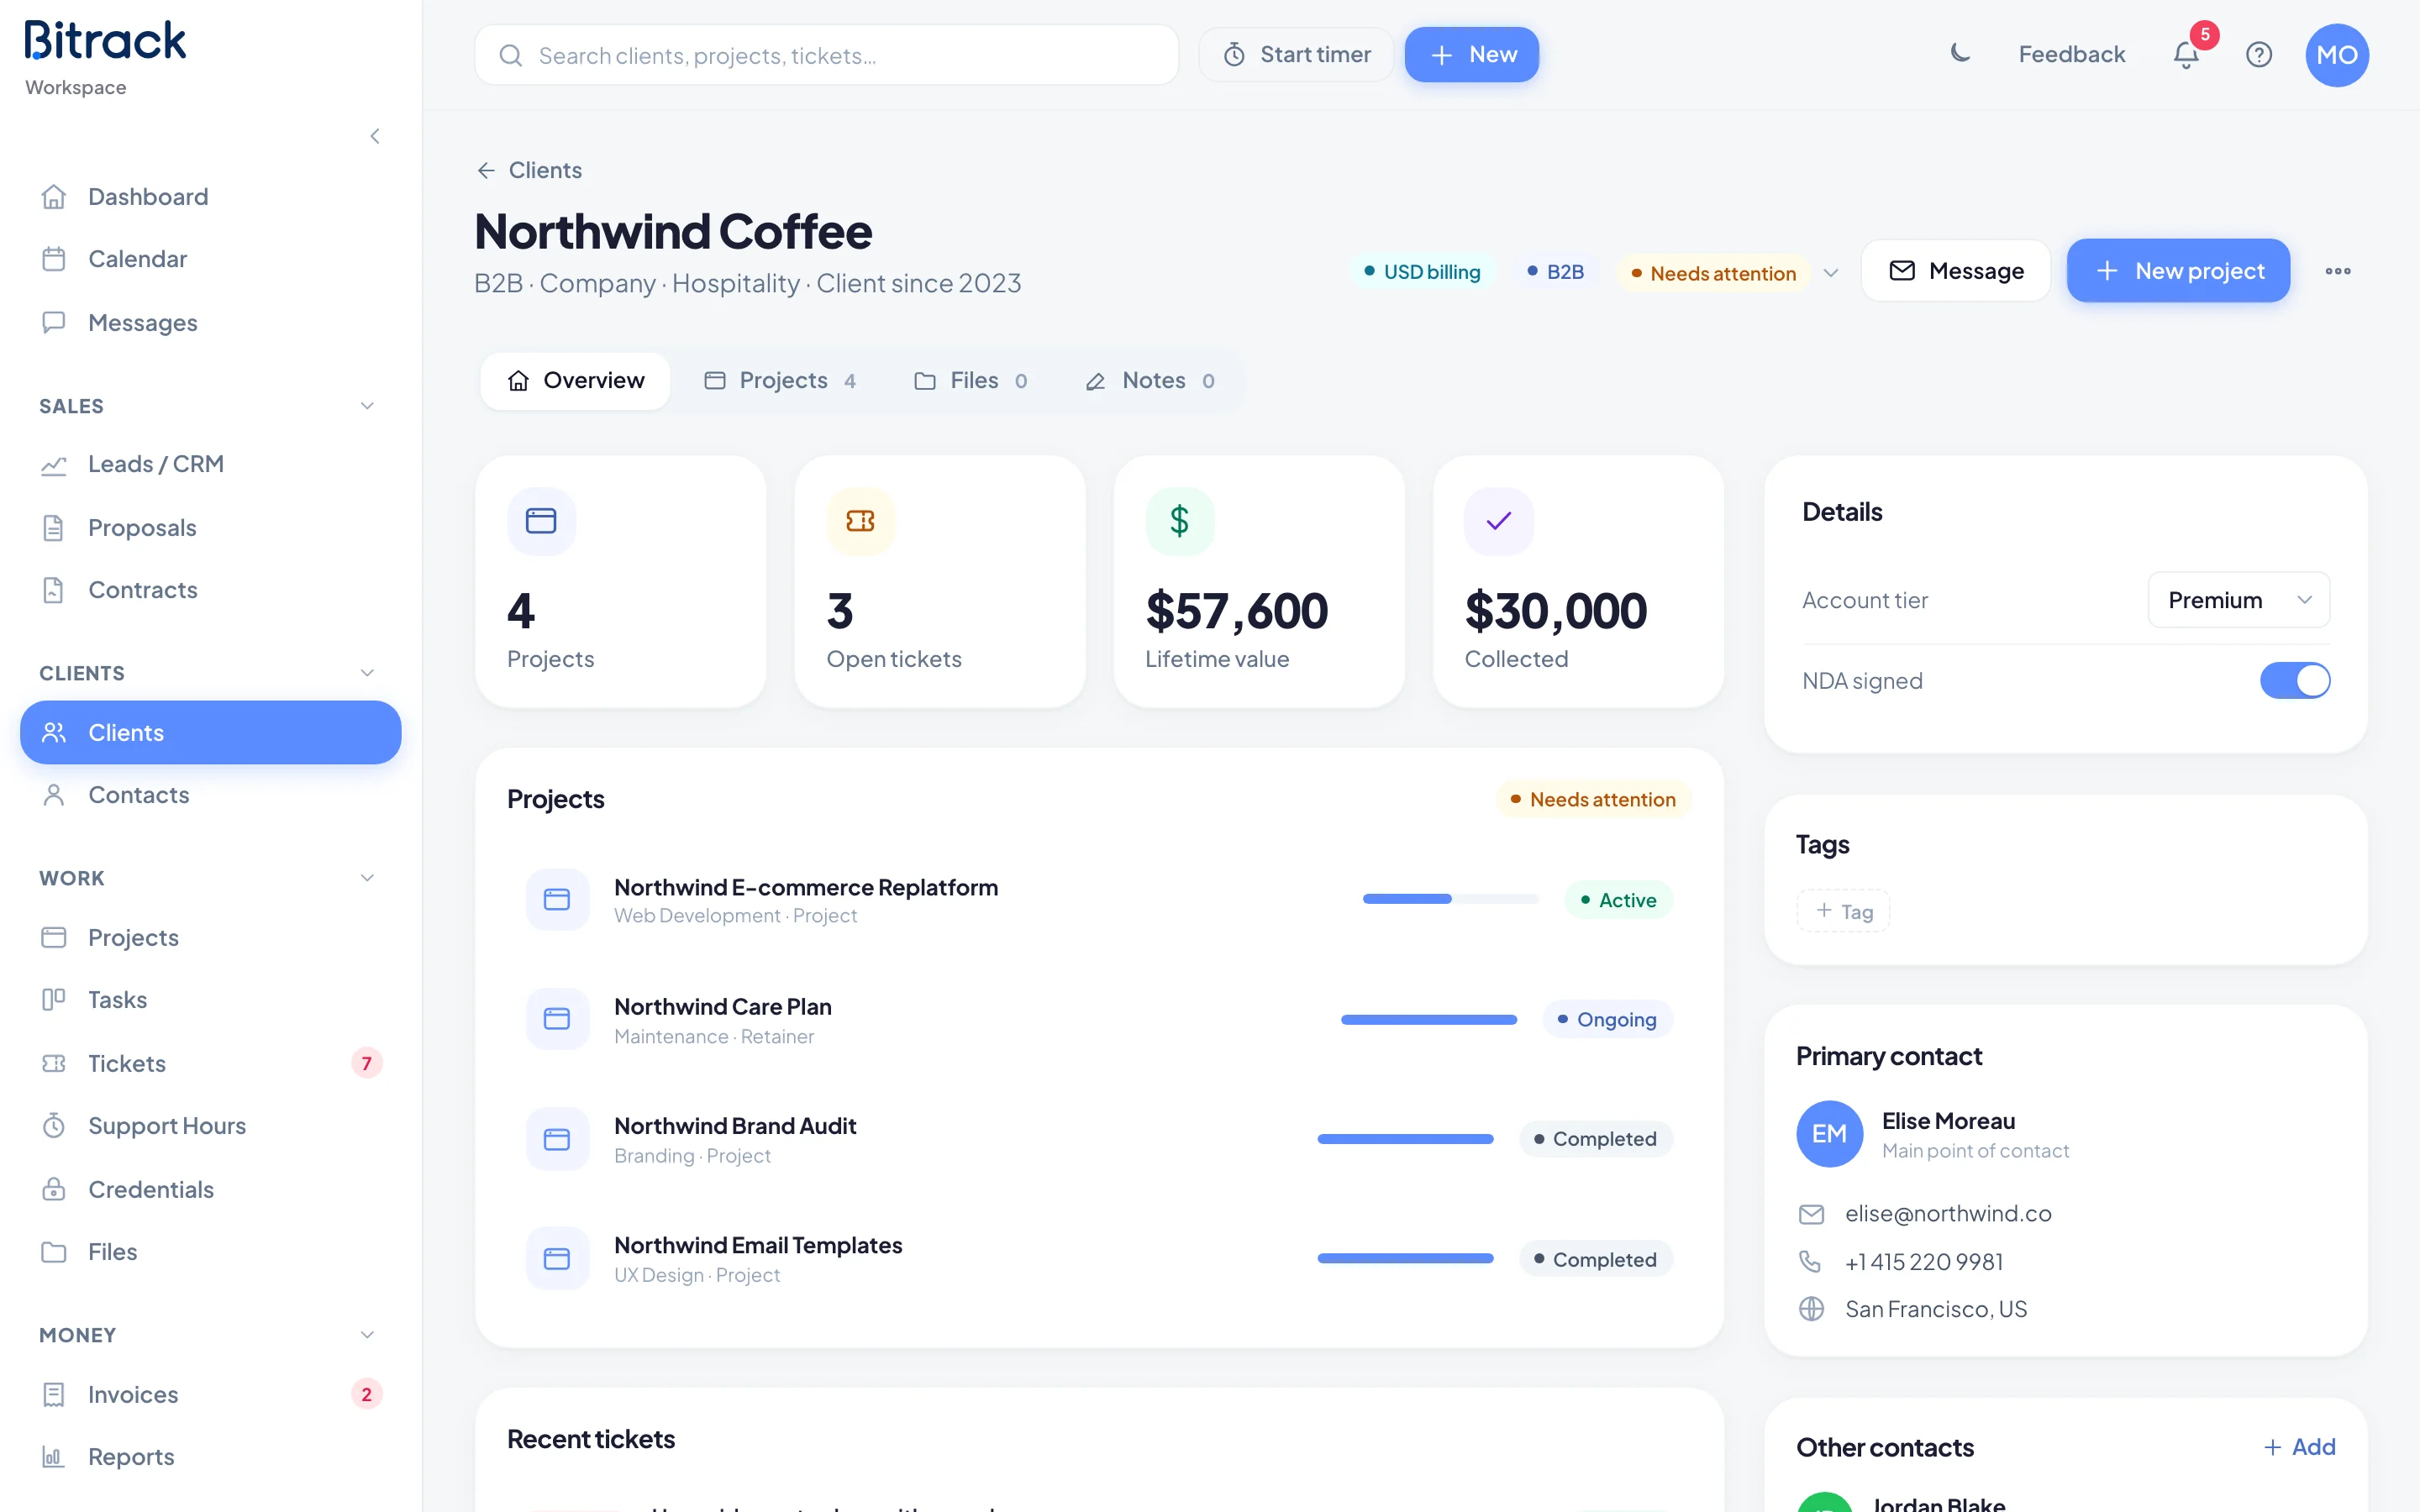
Task: Go back to Clients link
Action: tap(529, 170)
